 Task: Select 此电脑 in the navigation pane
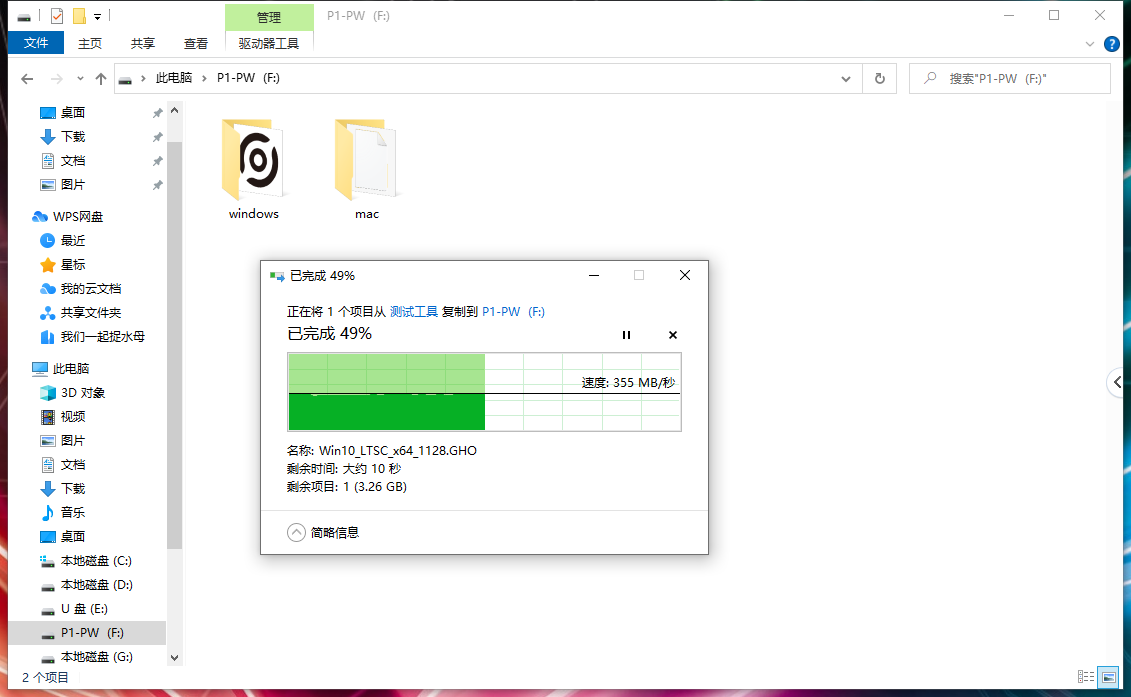coord(71,369)
